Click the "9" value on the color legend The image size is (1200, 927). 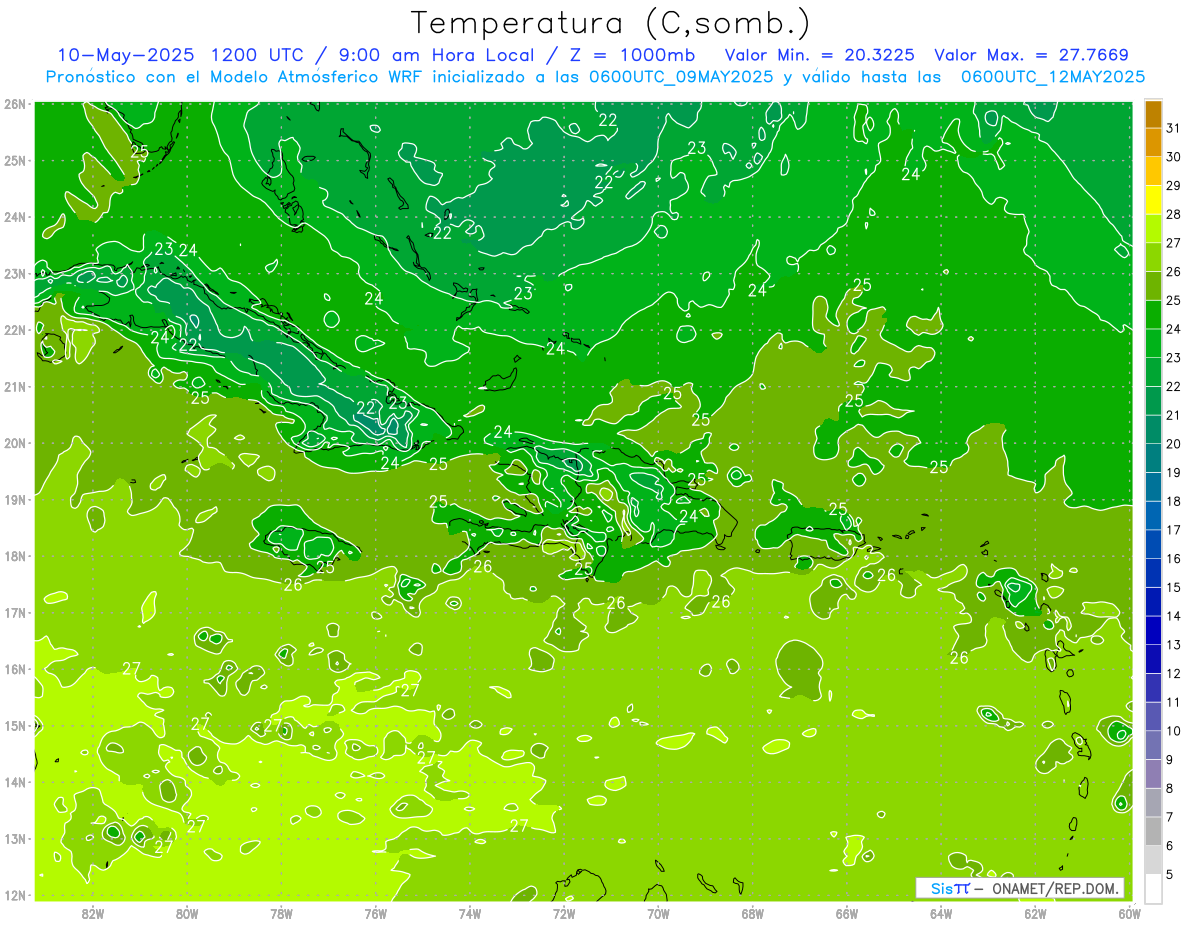1170,760
